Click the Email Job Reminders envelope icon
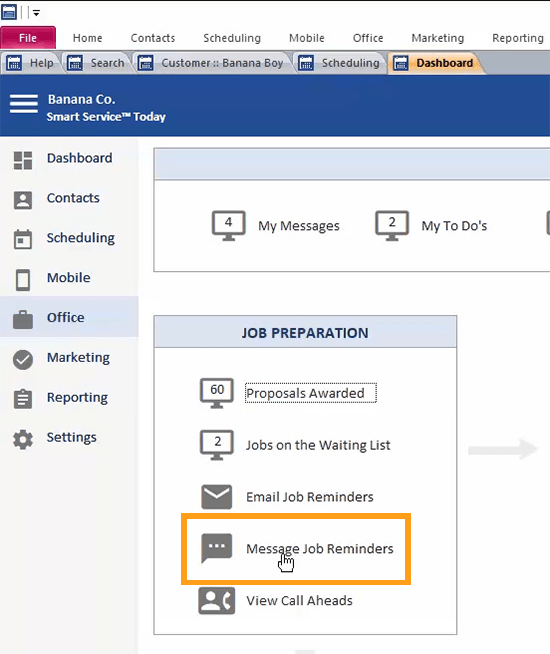 click(217, 497)
